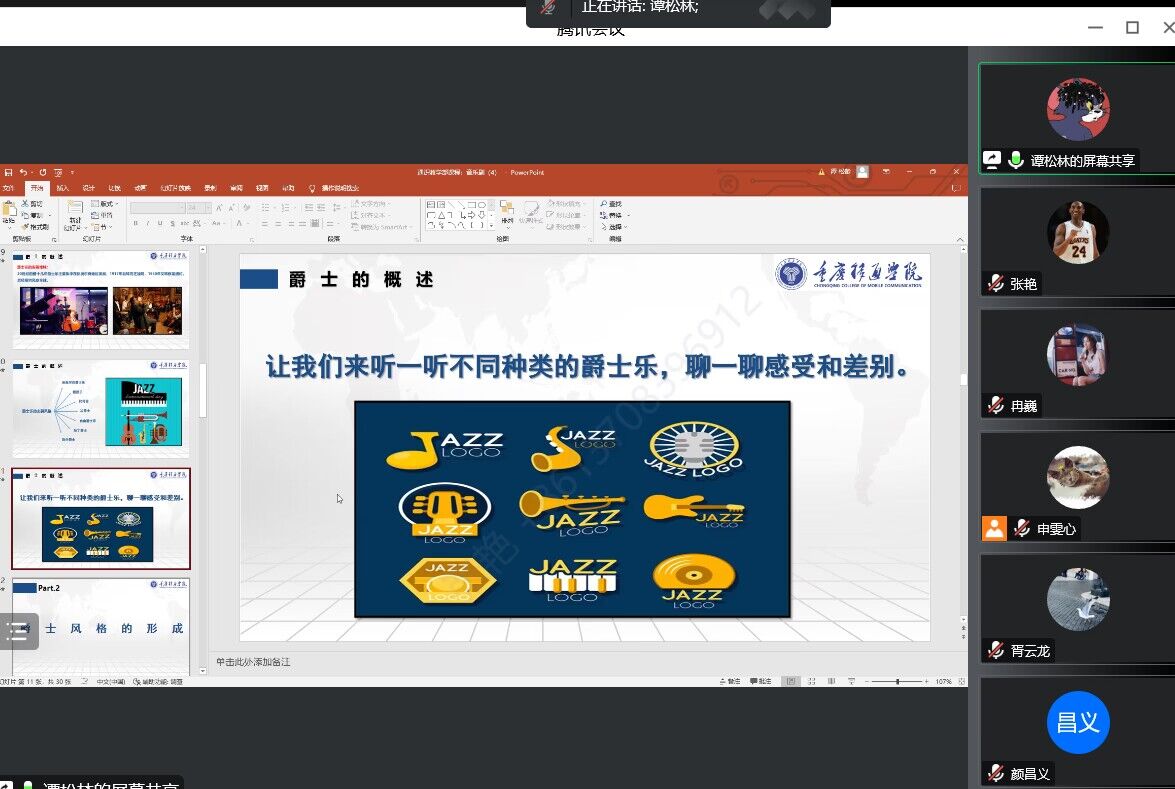Collapse the ribbon with the chevron arrow
The height and width of the screenshot is (789, 1175).
(x=961, y=240)
